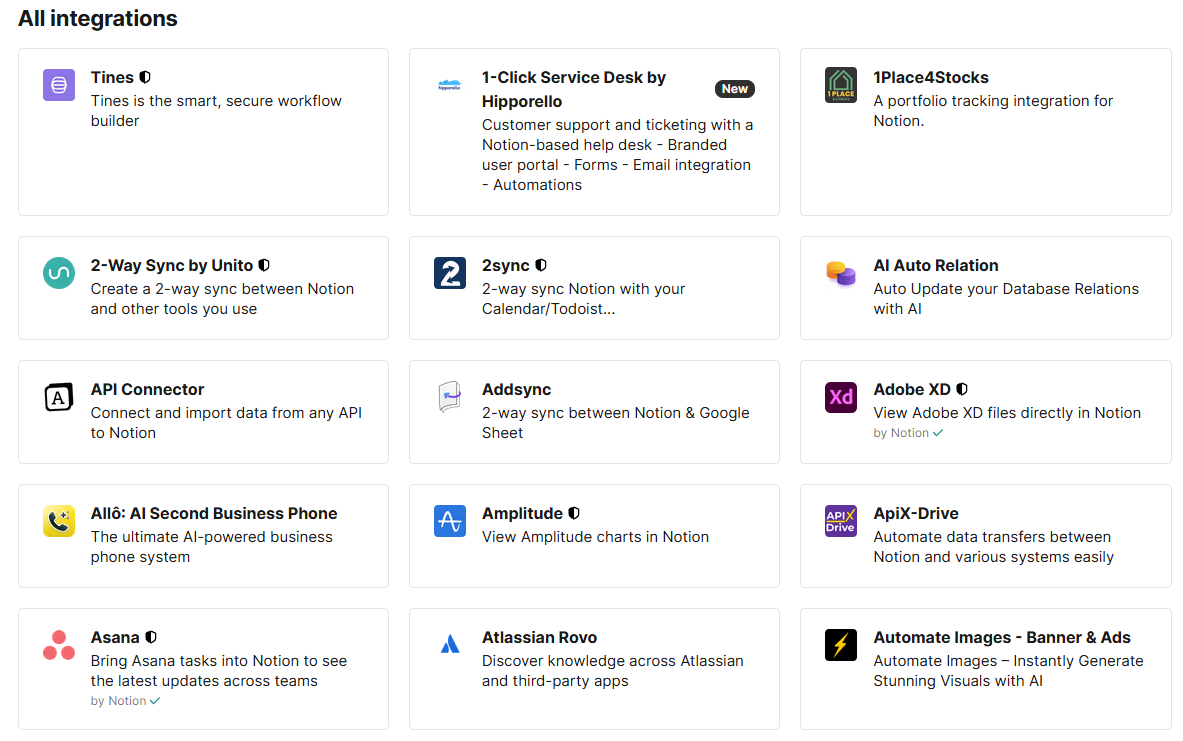Click the Addsync sheet icon
This screenshot has width=1183, height=741.
[450, 397]
